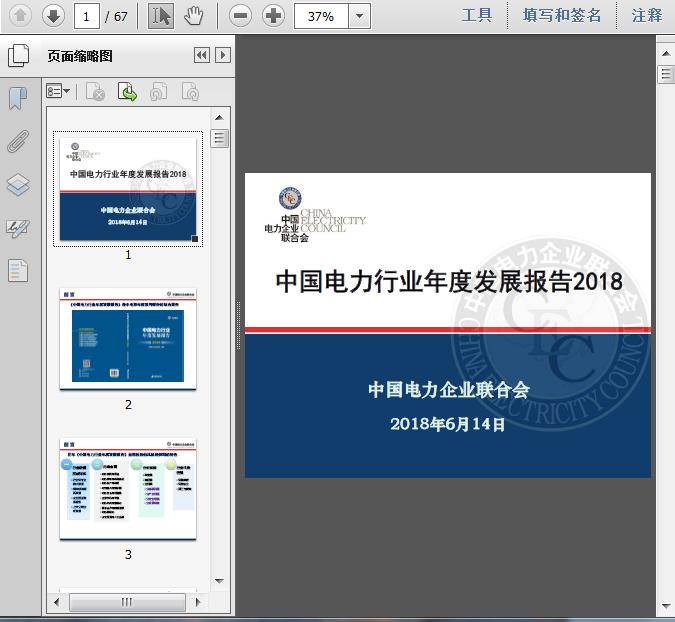The image size is (675, 622).
Task: Zoom in with the plus button
Action: (x=273, y=16)
